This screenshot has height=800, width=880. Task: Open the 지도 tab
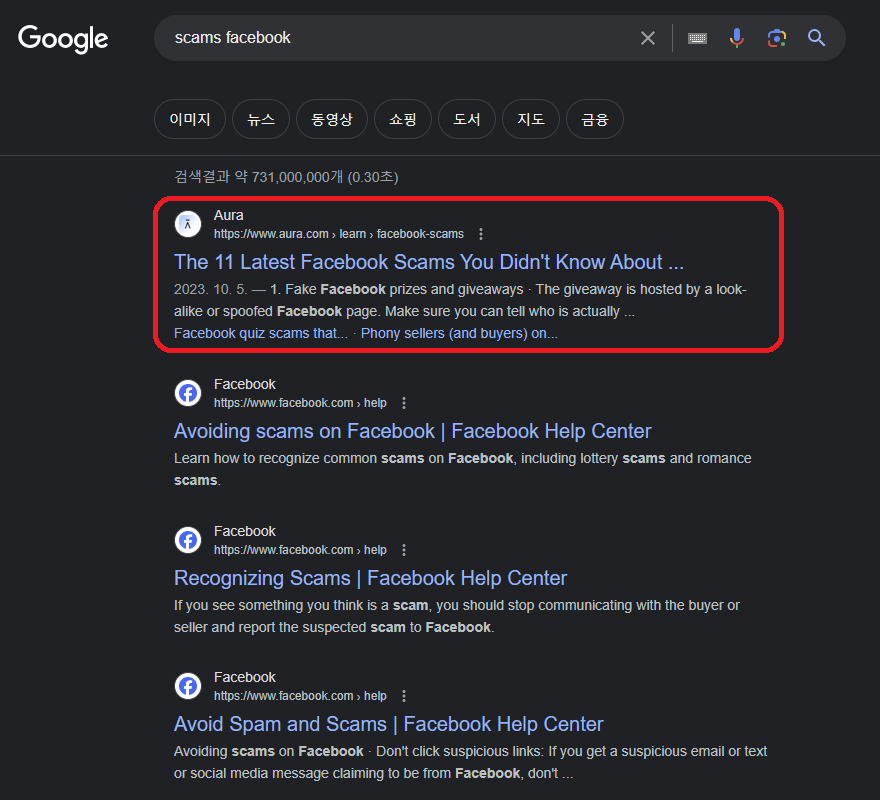(x=530, y=118)
